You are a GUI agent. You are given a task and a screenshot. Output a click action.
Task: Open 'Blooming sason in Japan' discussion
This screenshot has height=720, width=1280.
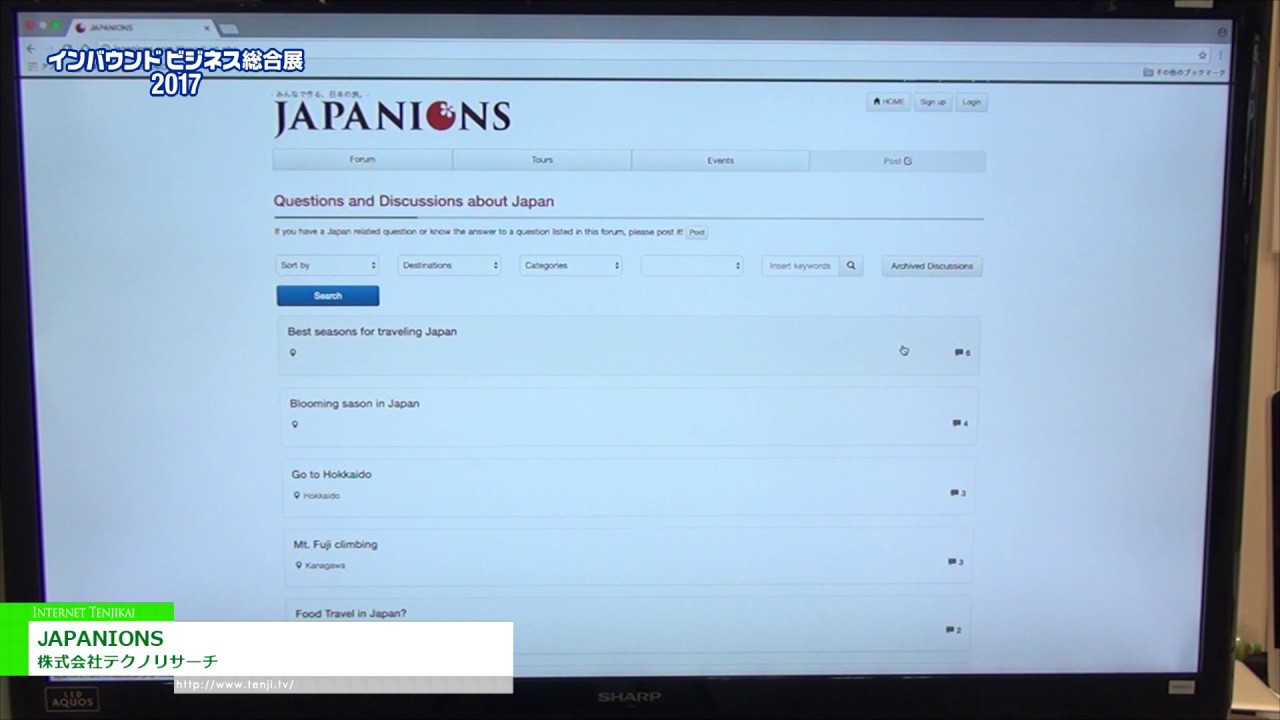tap(354, 403)
